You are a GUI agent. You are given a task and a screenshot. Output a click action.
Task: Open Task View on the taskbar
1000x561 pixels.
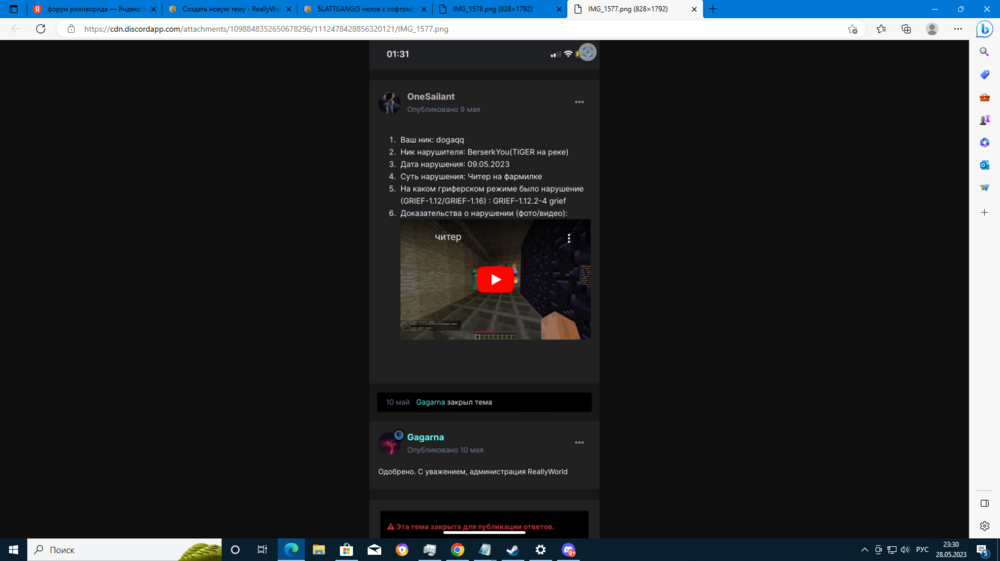pyautogui.click(x=262, y=550)
